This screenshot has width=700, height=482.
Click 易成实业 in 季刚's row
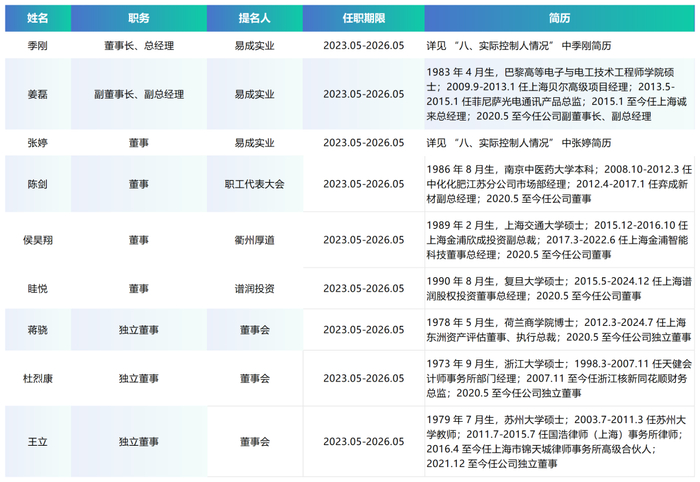click(254, 46)
